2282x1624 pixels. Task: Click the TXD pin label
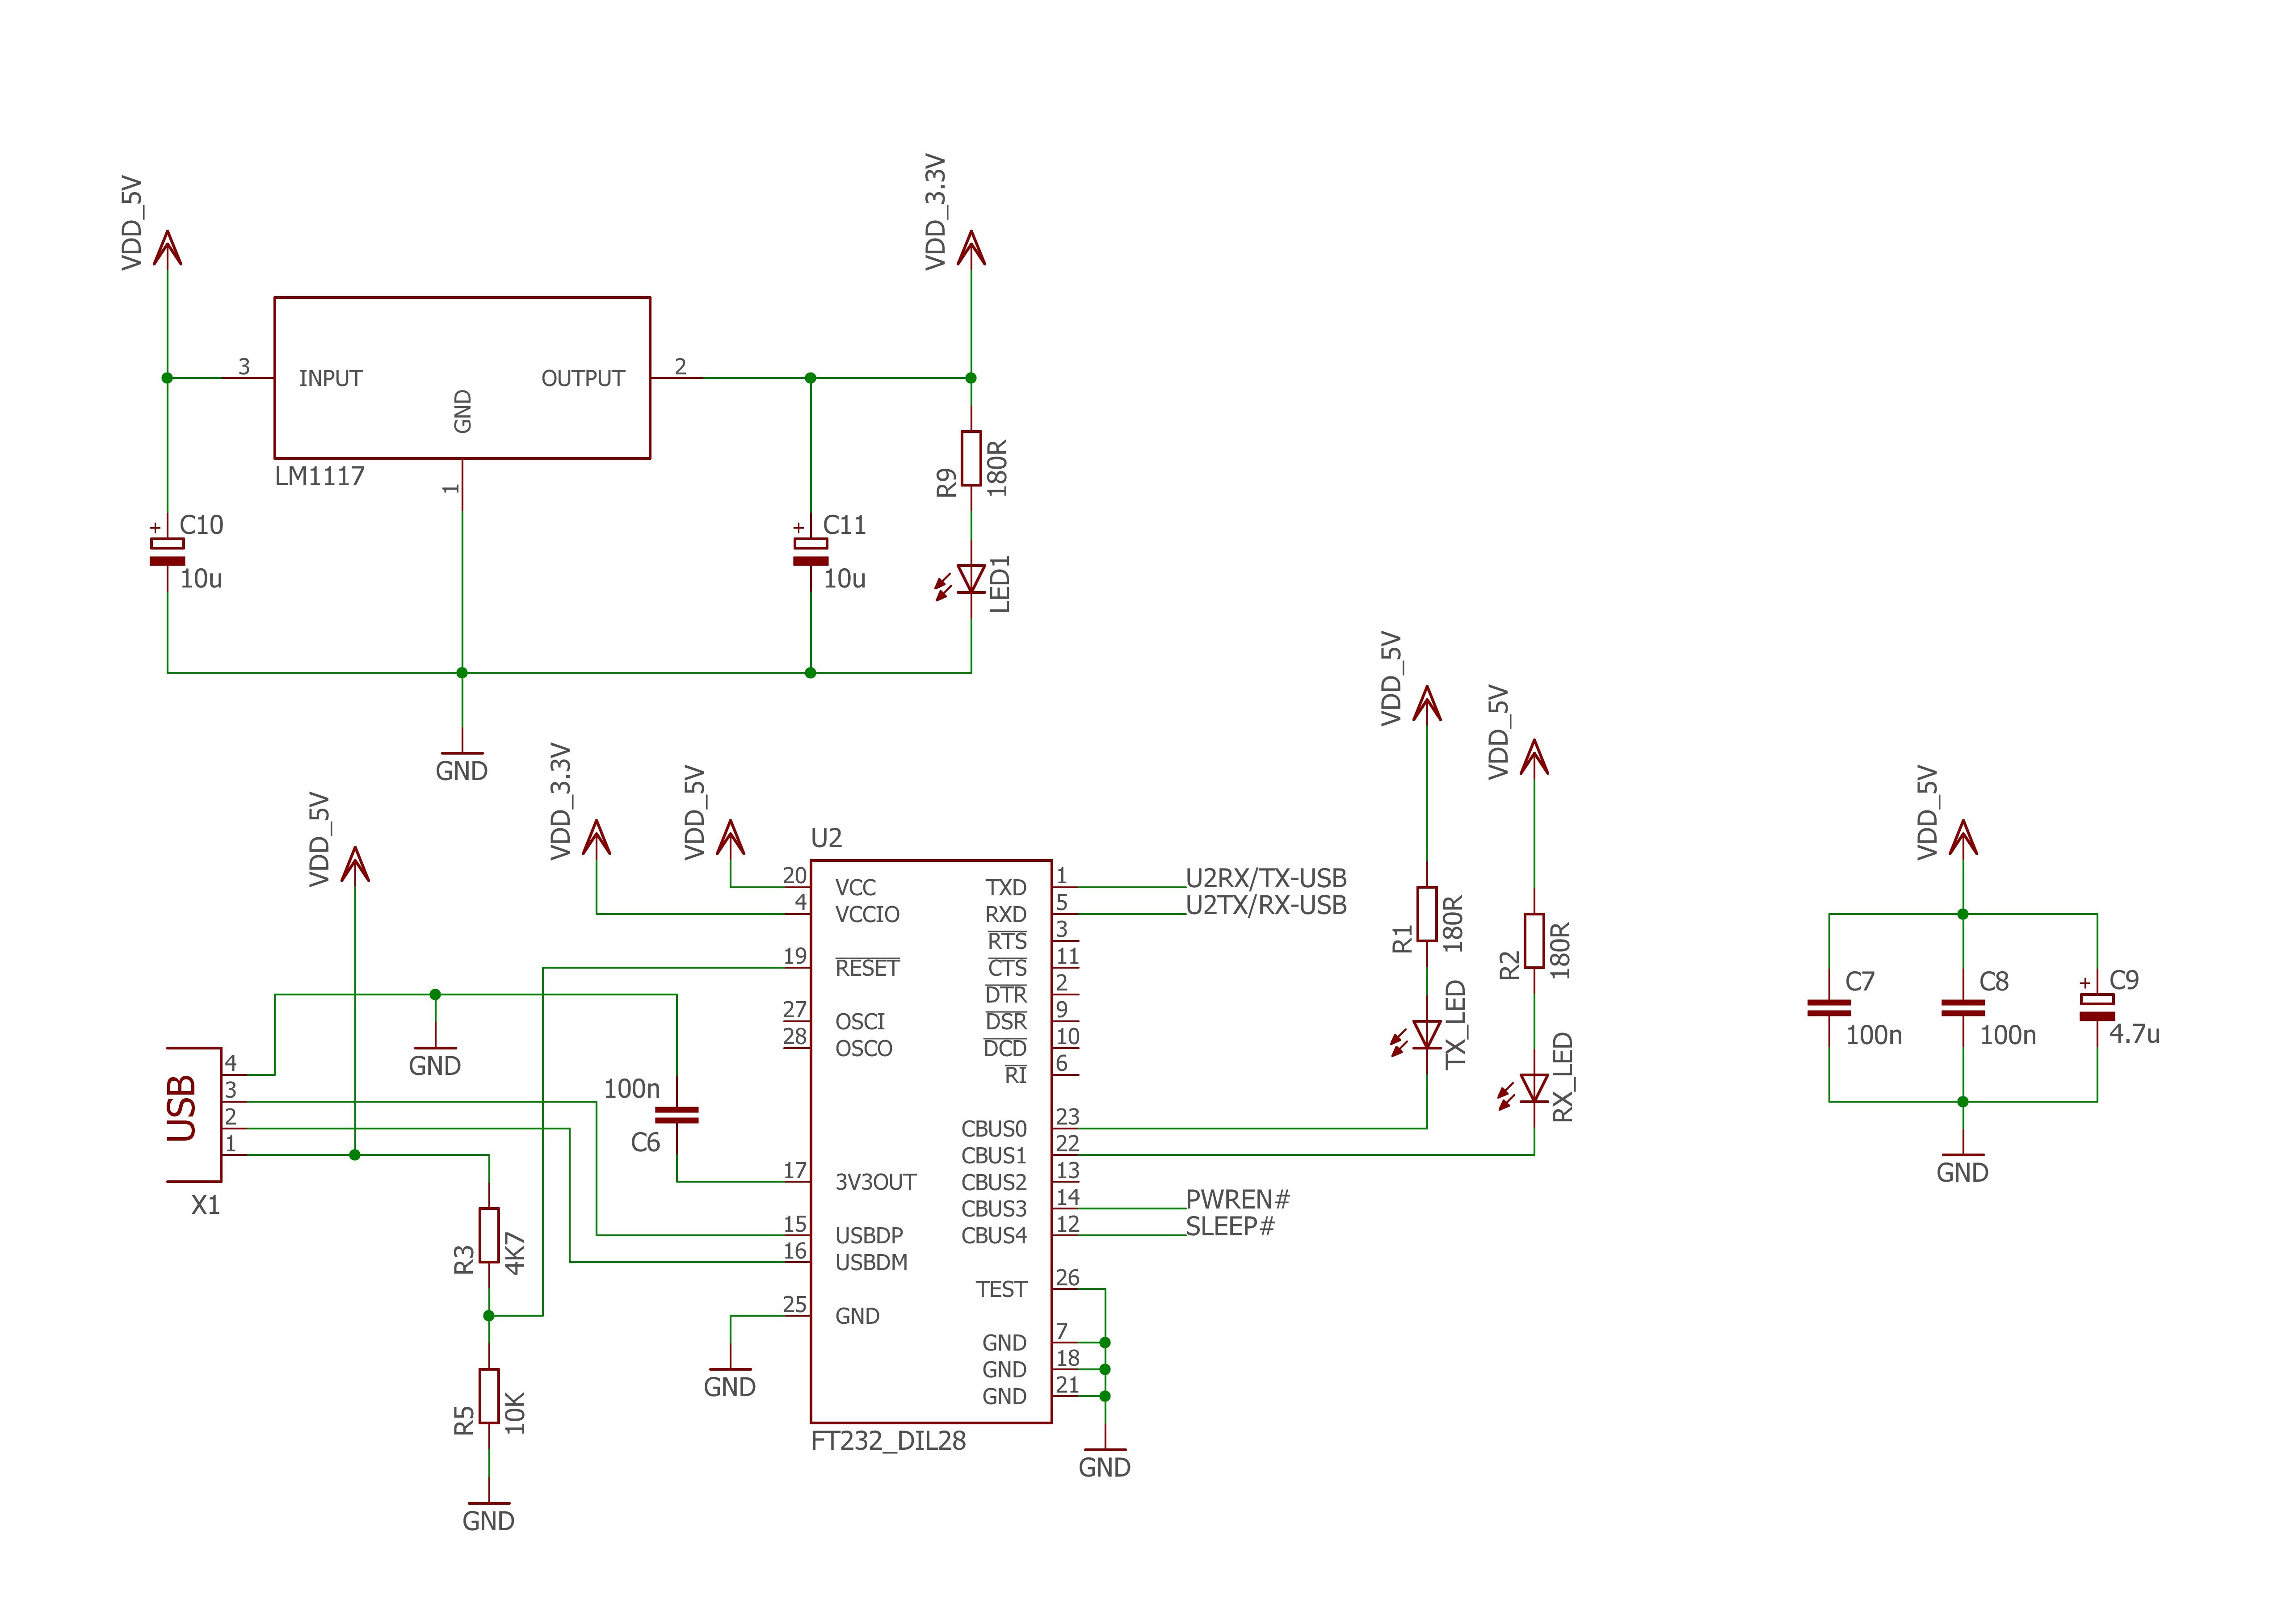tap(1006, 888)
